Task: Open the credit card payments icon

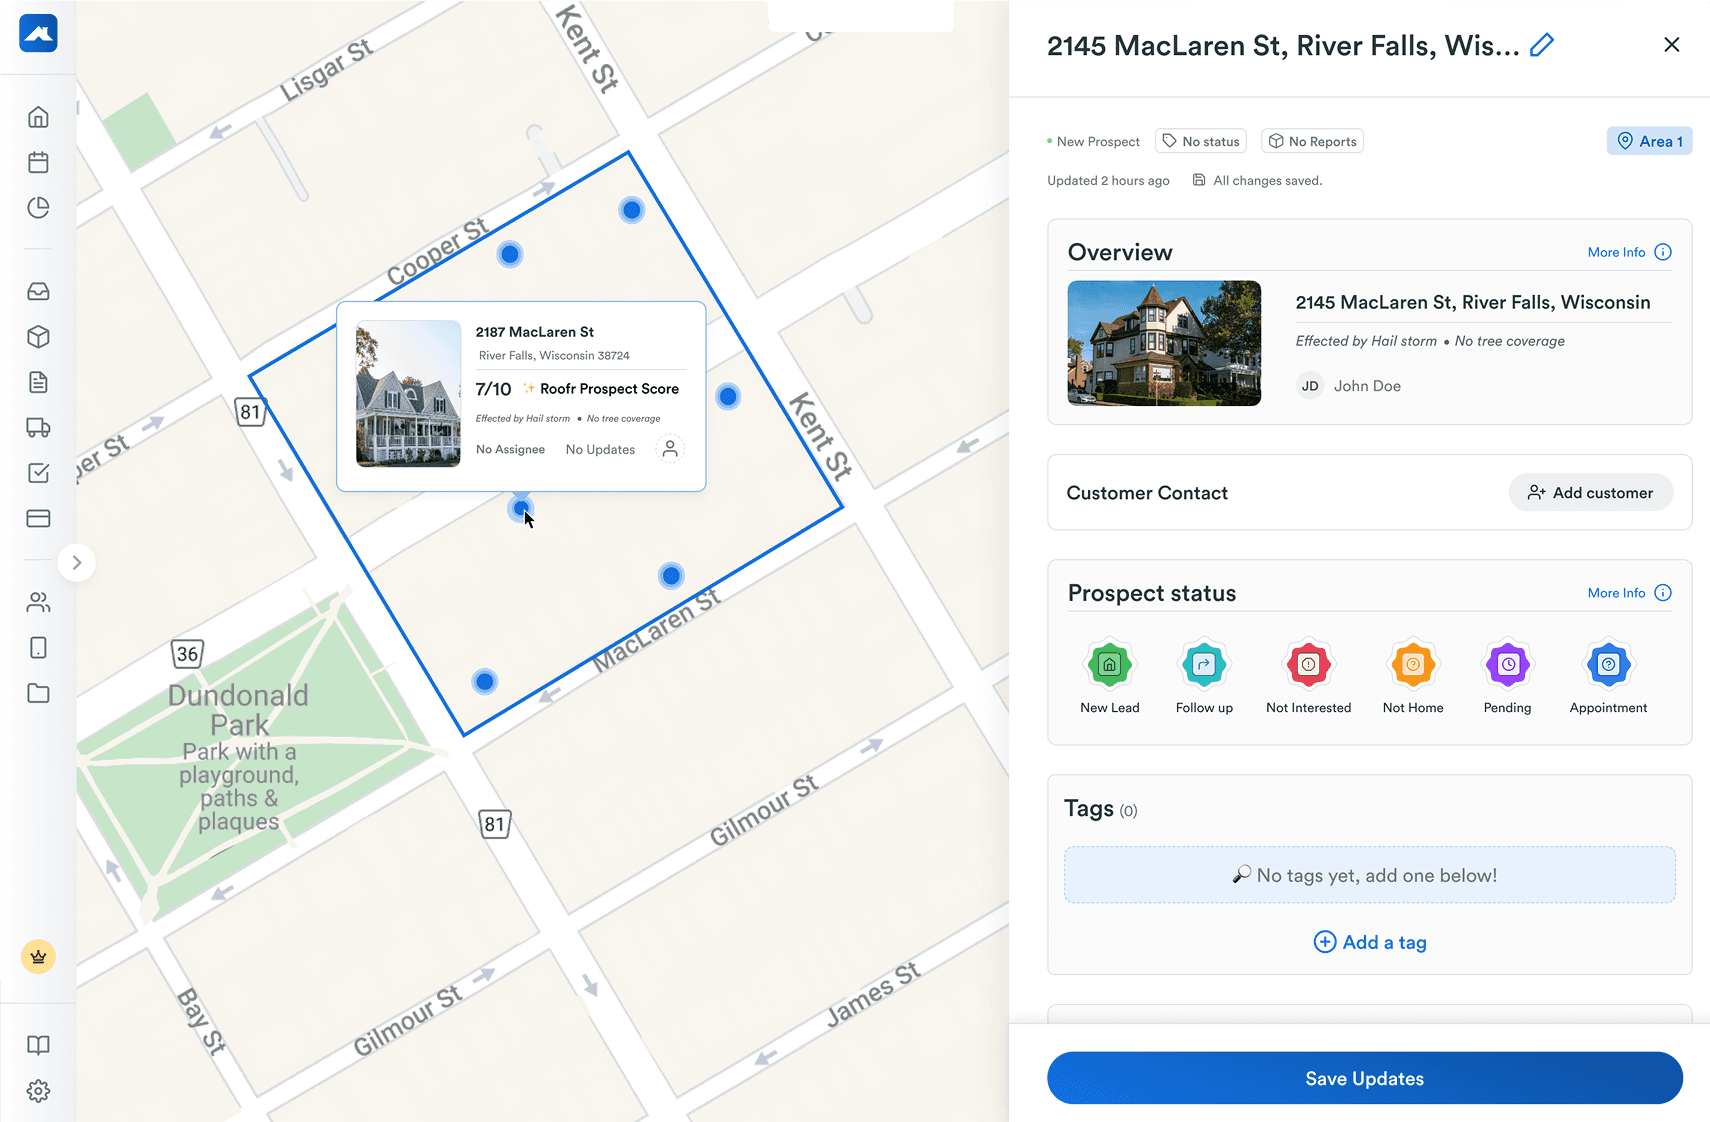Action: coord(38,518)
